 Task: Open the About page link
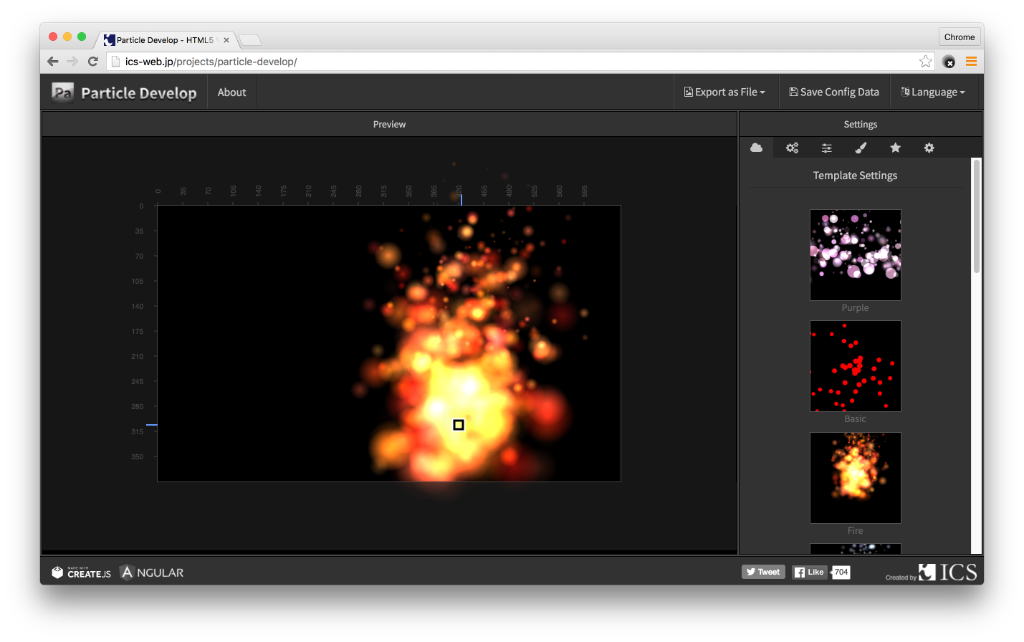pos(232,92)
